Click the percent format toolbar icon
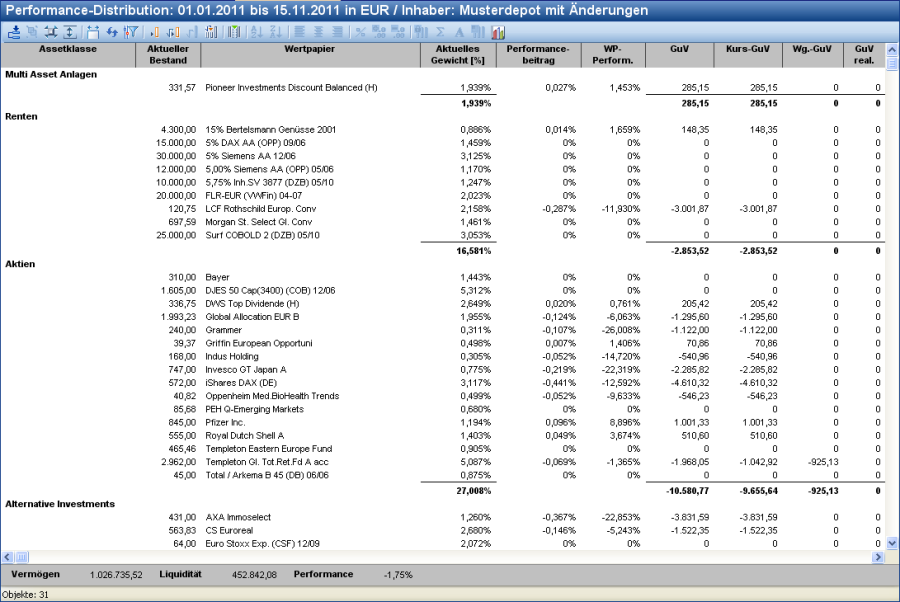Viewport: 900px width, 602px height. (360, 31)
